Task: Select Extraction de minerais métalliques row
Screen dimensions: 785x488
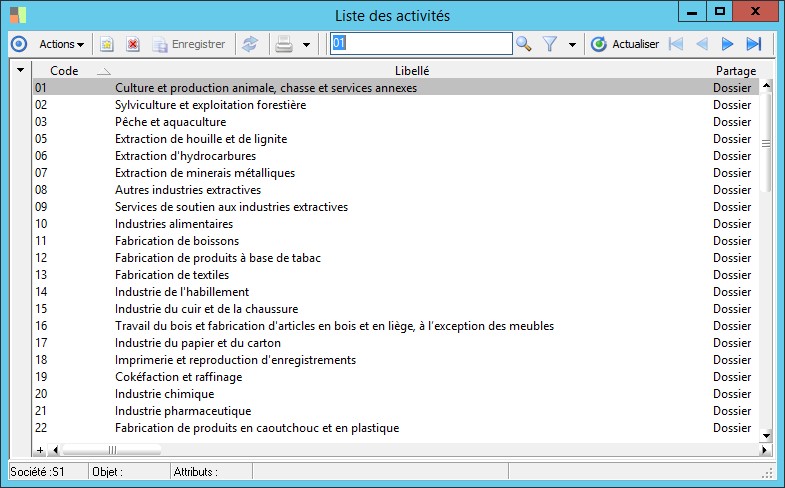Action: coord(396,173)
